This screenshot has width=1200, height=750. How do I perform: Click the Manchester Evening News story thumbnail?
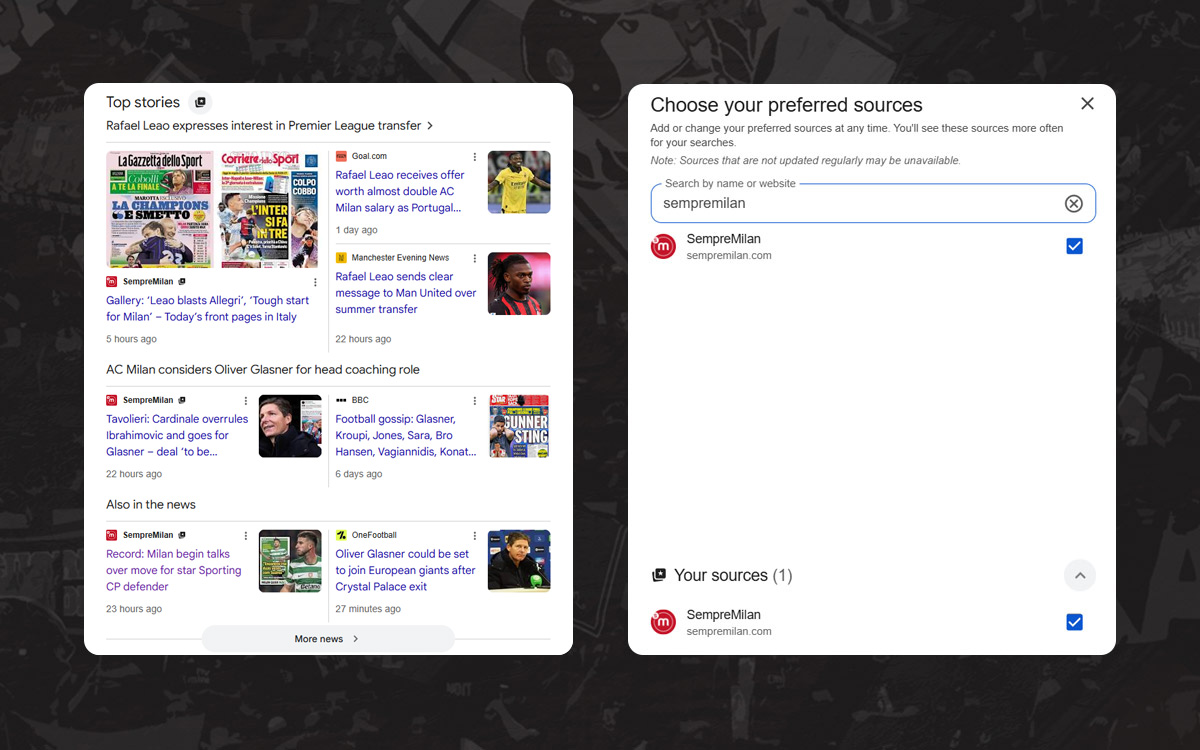(519, 284)
